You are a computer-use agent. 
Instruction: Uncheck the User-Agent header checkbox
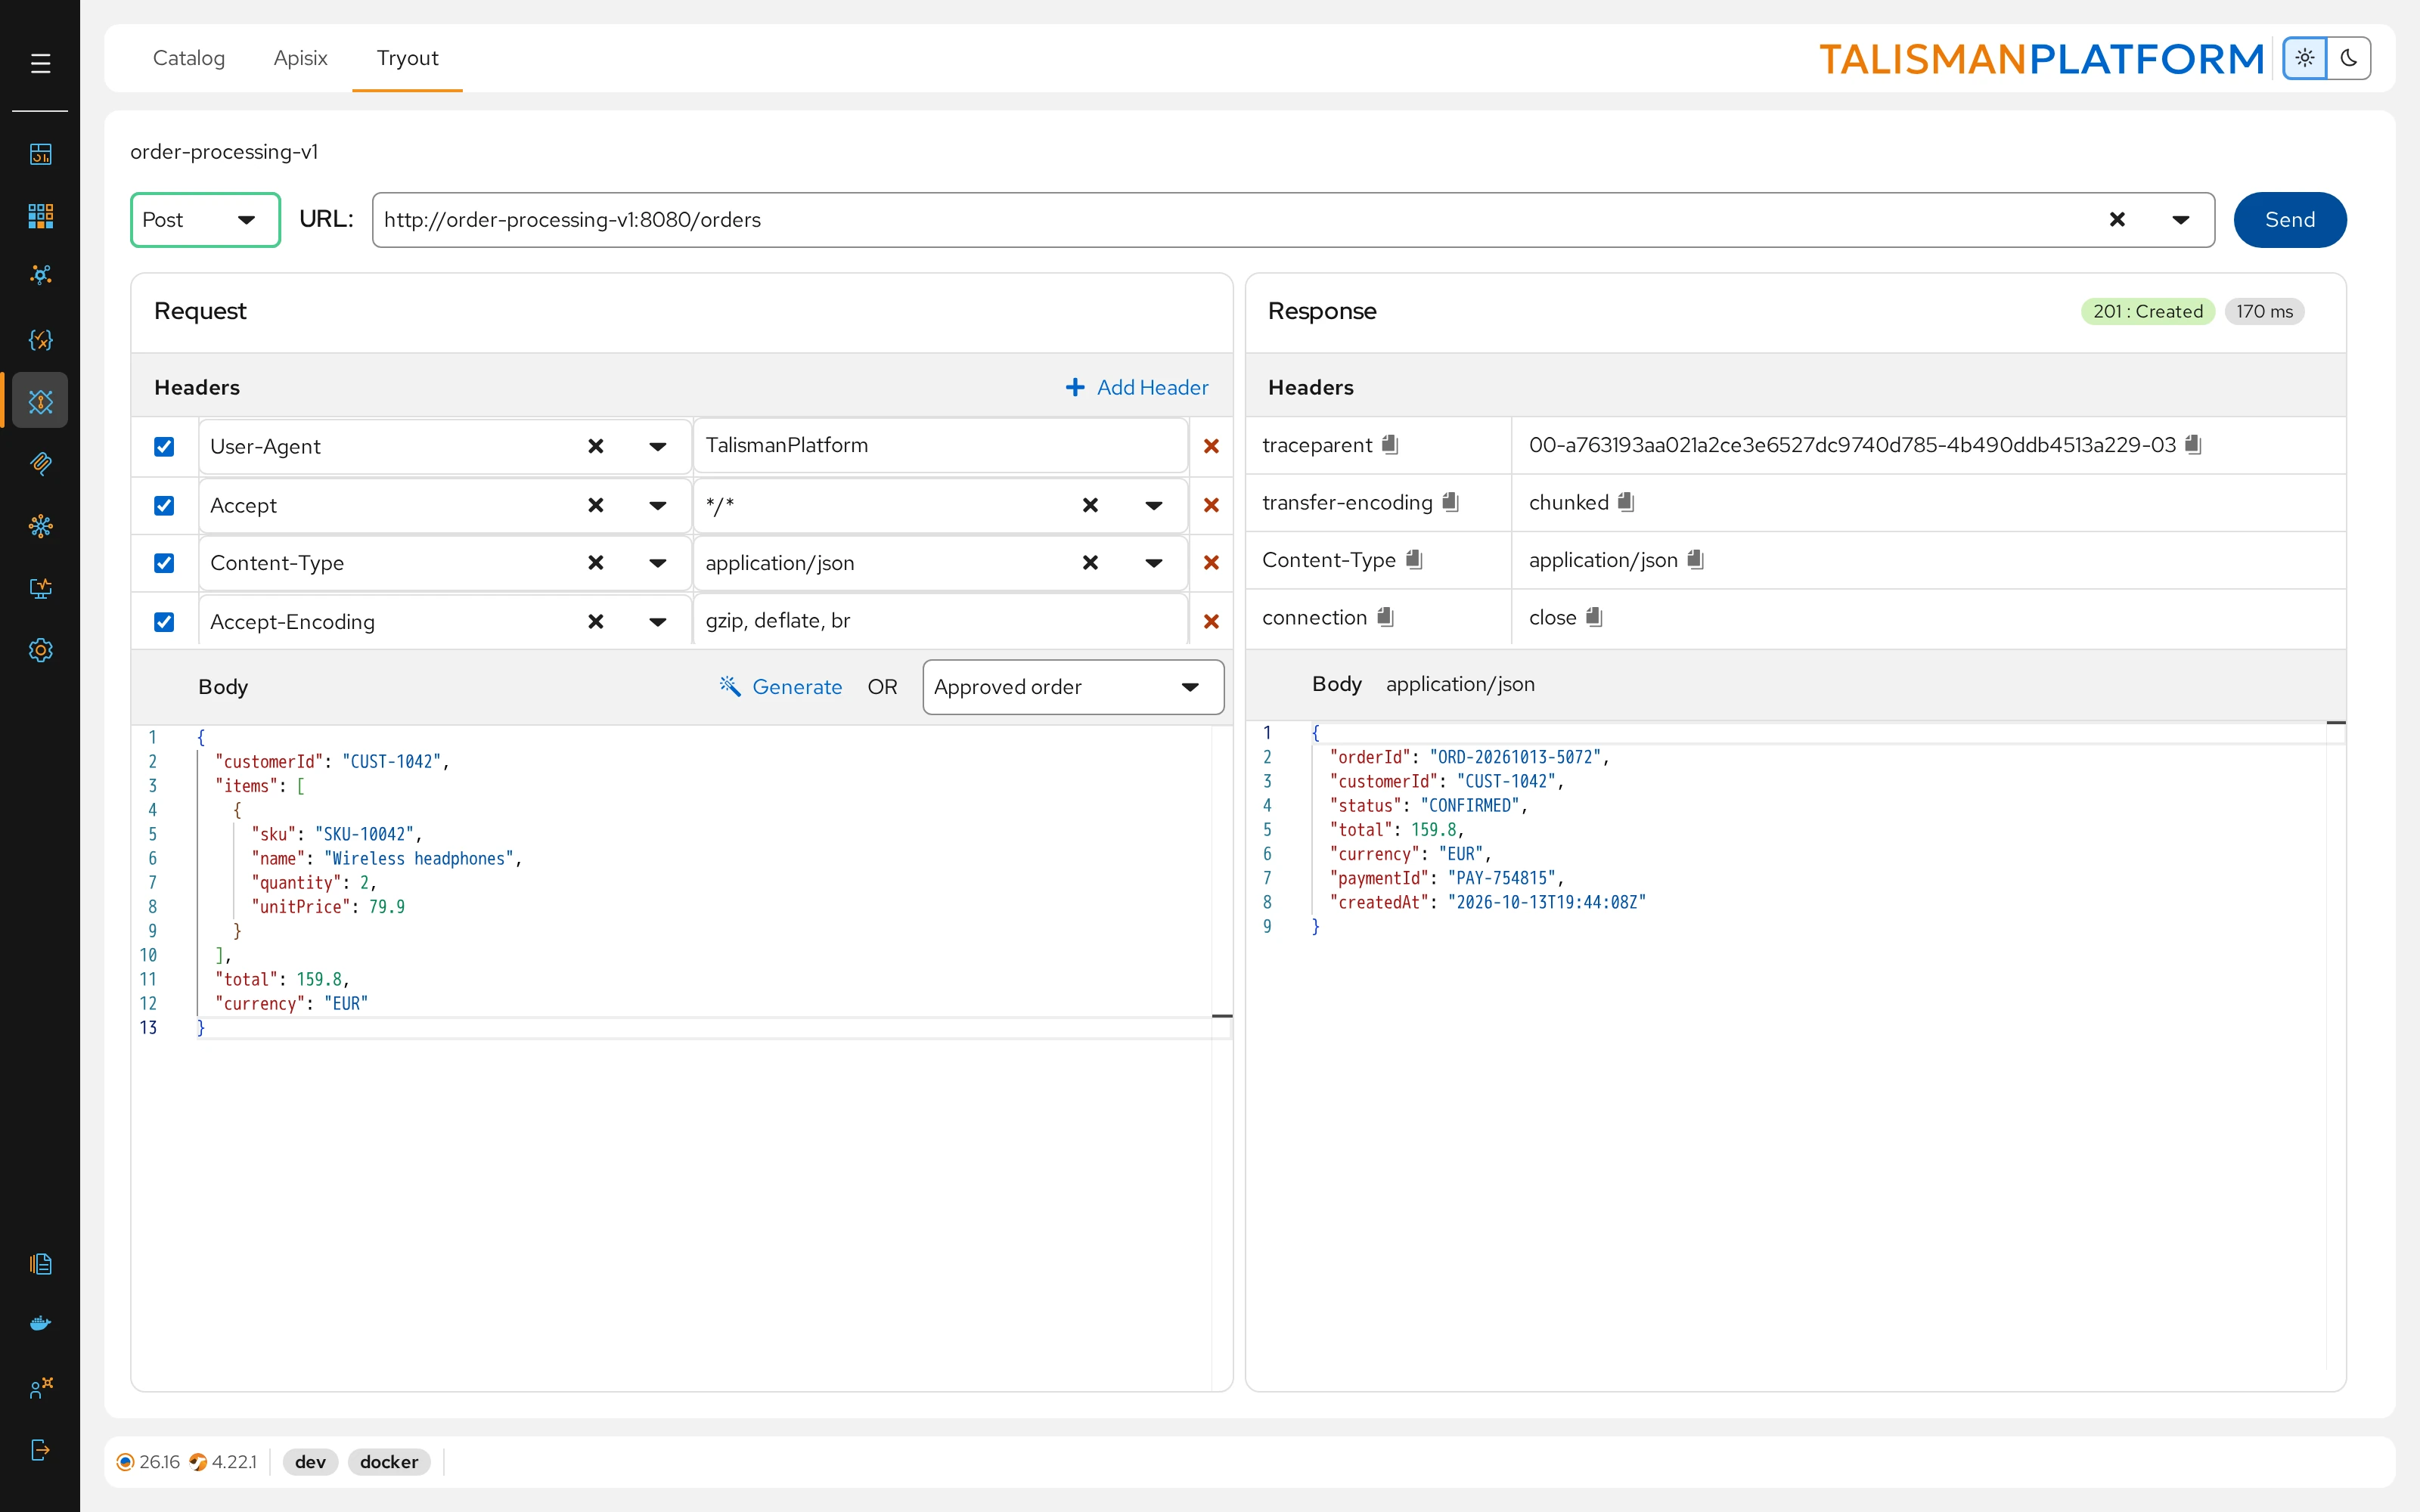tap(164, 446)
